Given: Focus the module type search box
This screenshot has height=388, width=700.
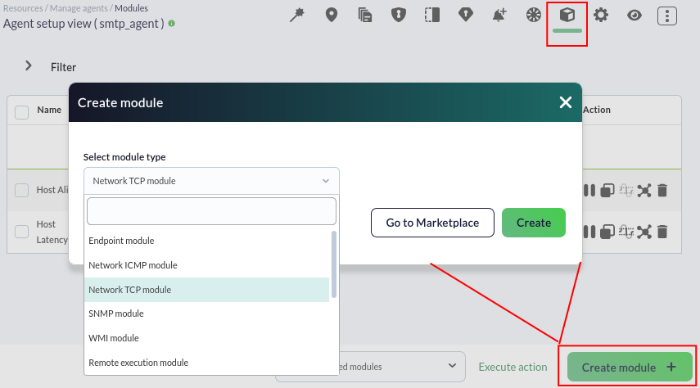Looking at the screenshot, I should [x=212, y=211].
